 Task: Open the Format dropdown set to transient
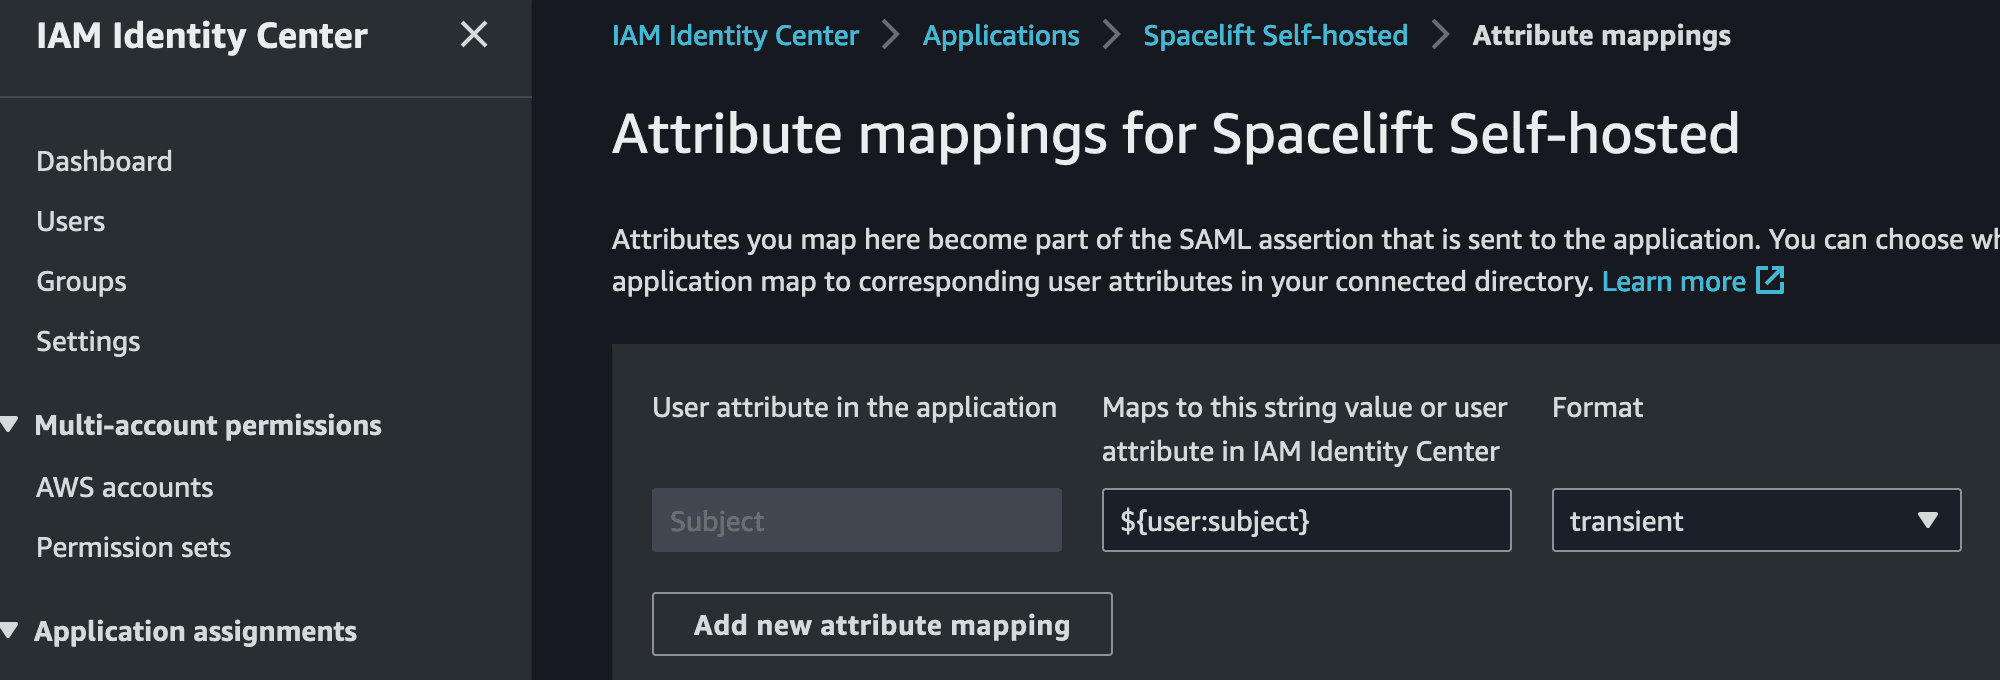(1756, 520)
